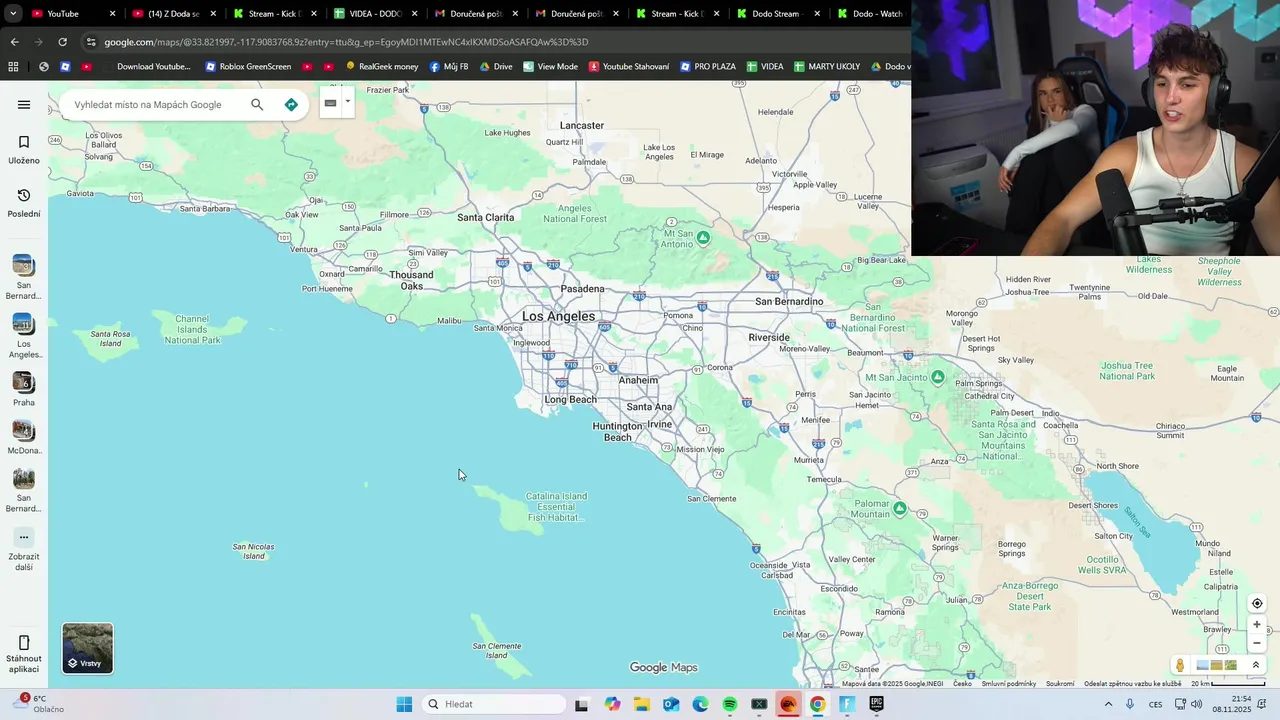
Task: Open the Google Maps hamburger menu
Action: click(24, 105)
